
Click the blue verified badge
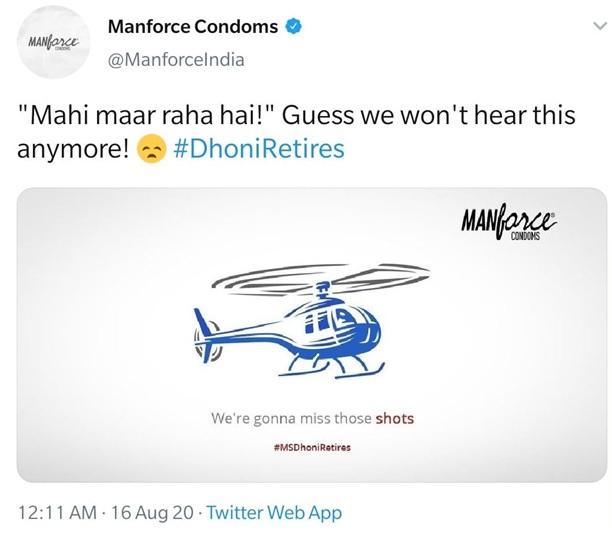pyautogui.click(x=294, y=27)
